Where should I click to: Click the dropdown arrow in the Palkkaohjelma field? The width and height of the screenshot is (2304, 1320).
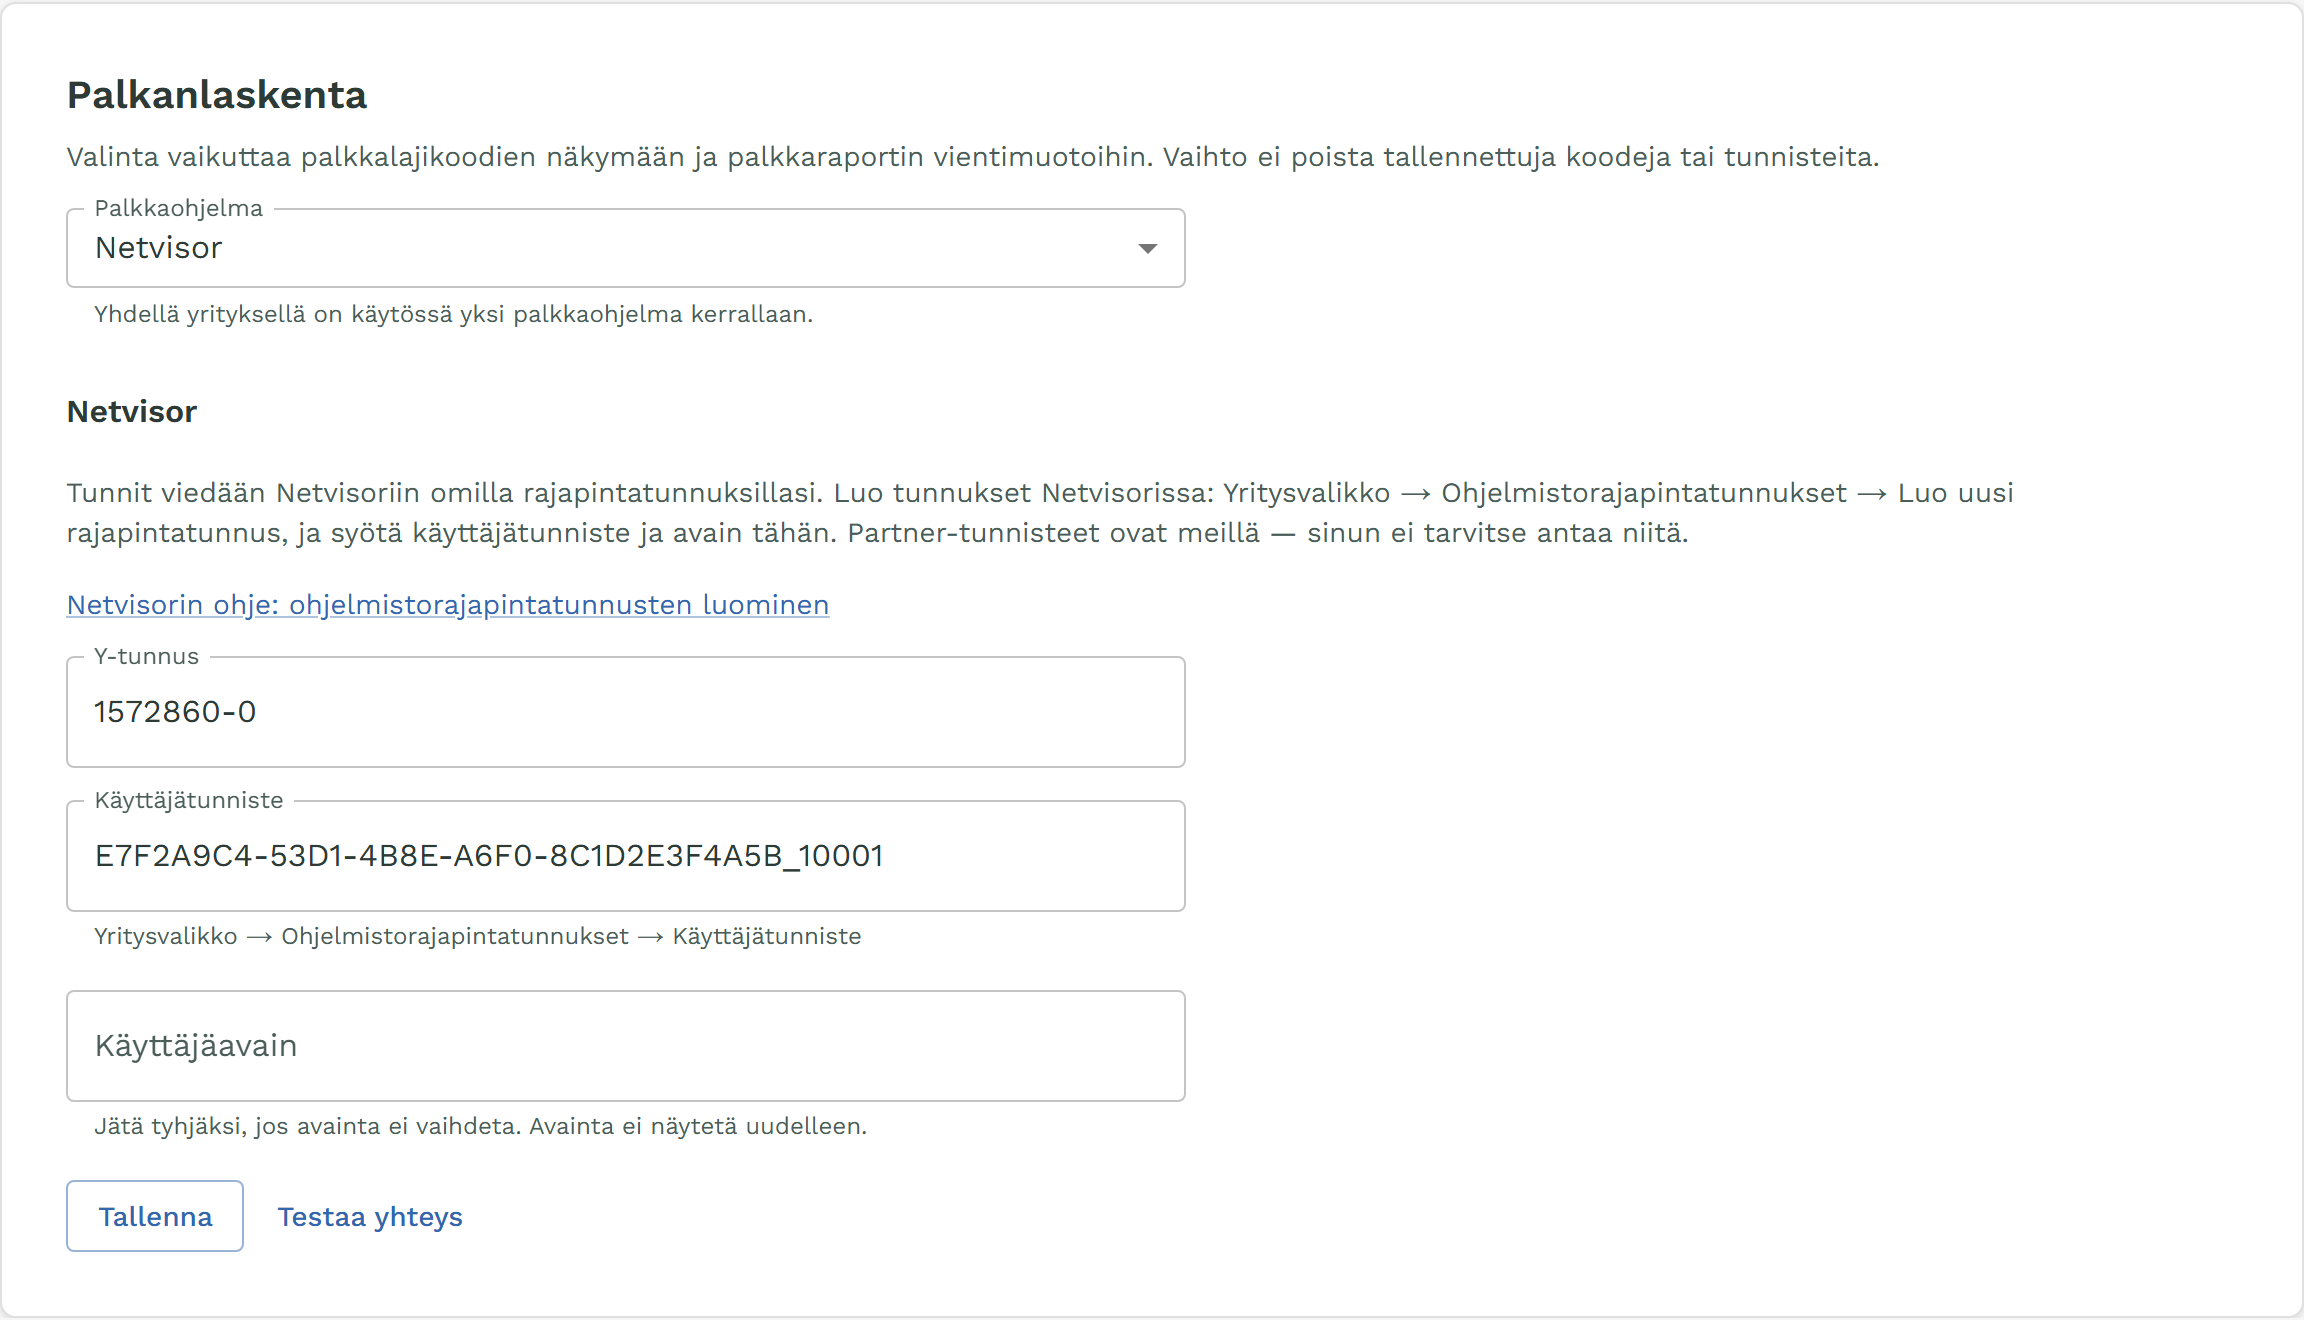[1147, 248]
